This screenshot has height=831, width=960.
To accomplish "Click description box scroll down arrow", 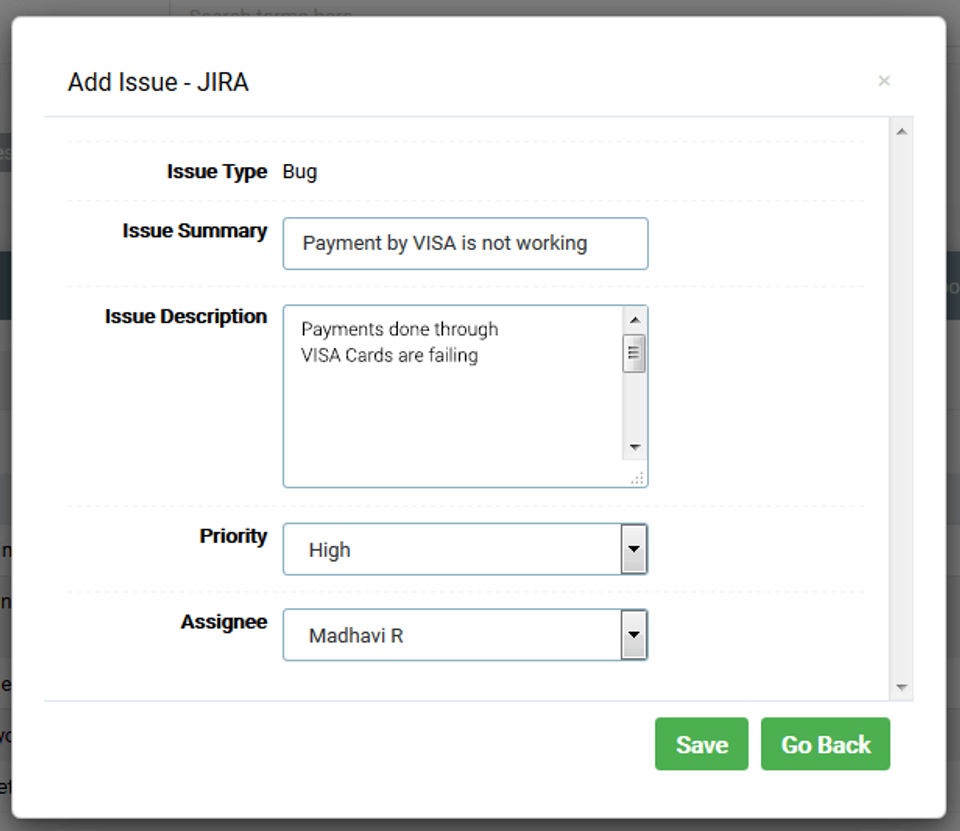I will tap(635, 447).
